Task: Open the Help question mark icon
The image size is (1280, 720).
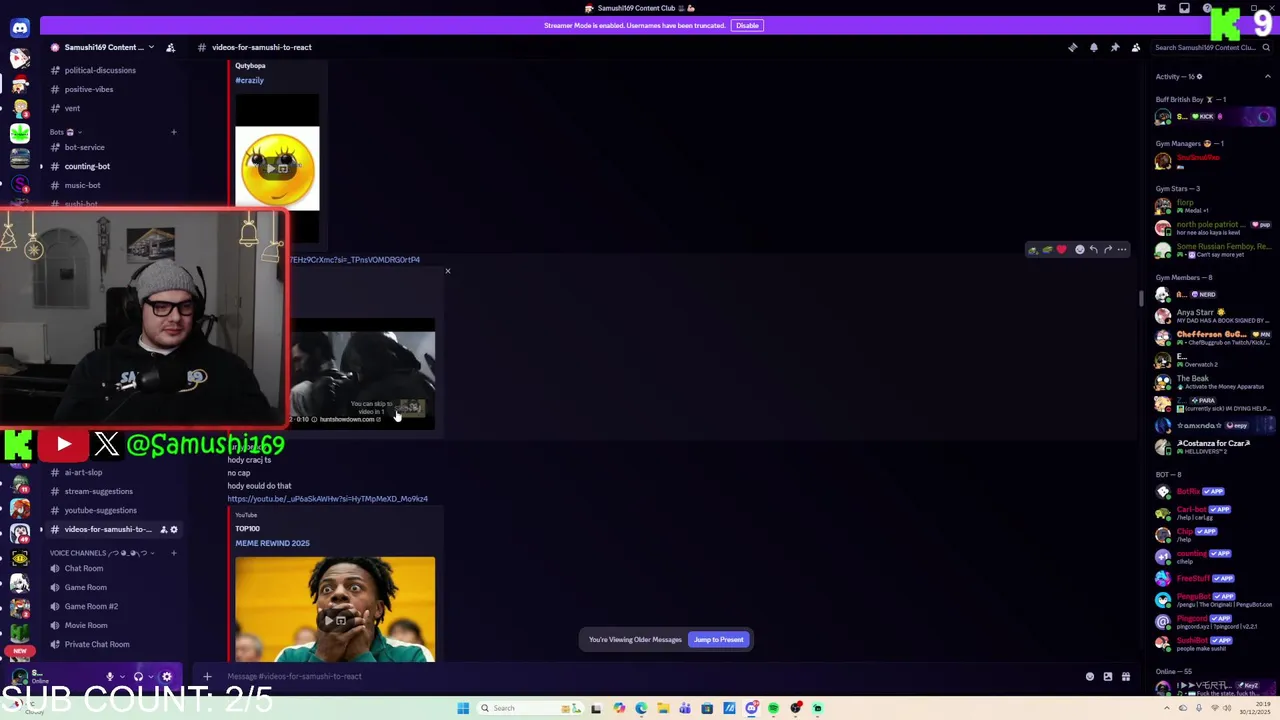Action: 1206,8
